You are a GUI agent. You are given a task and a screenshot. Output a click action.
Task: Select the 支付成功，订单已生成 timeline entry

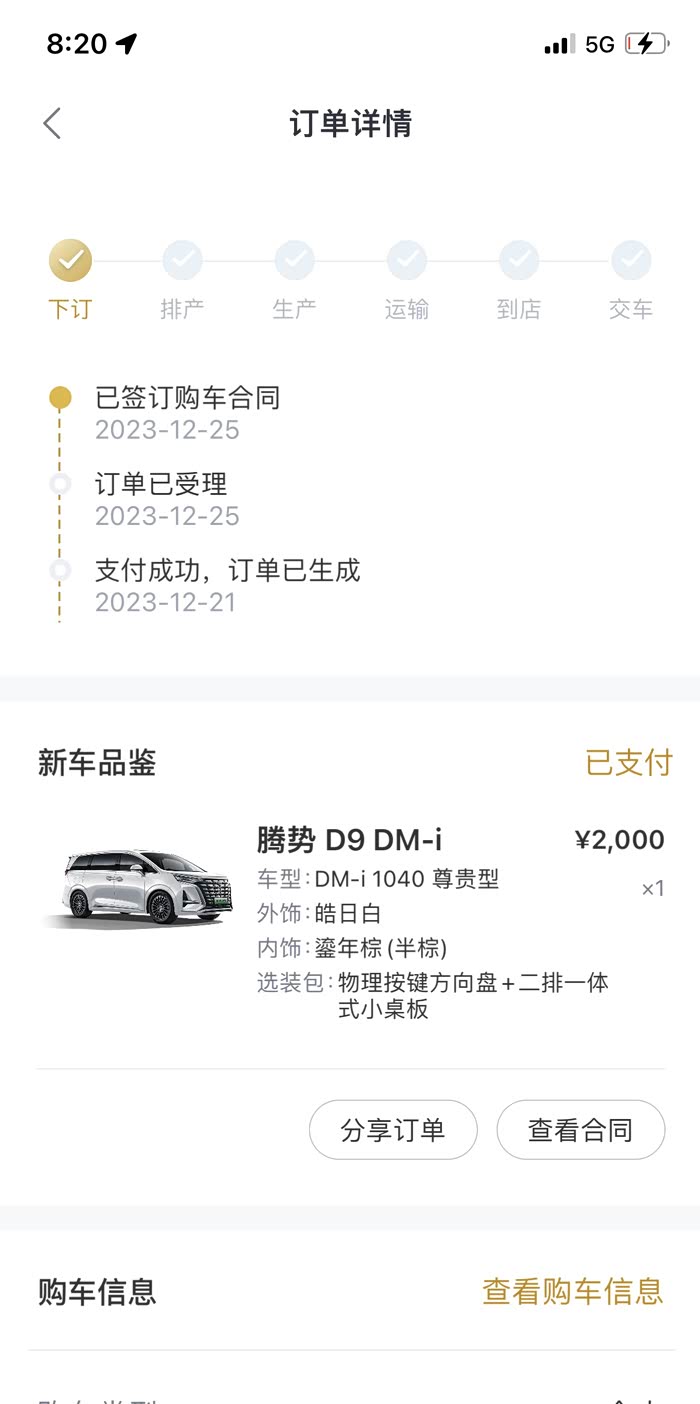pos(227,571)
